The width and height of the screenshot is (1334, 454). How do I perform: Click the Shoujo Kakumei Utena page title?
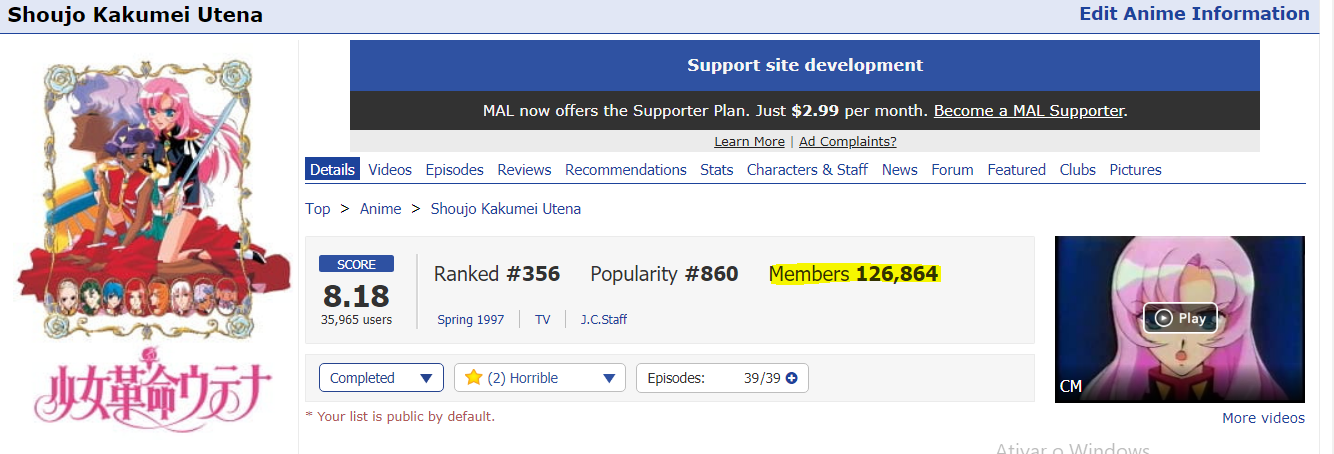tap(135, 15)
